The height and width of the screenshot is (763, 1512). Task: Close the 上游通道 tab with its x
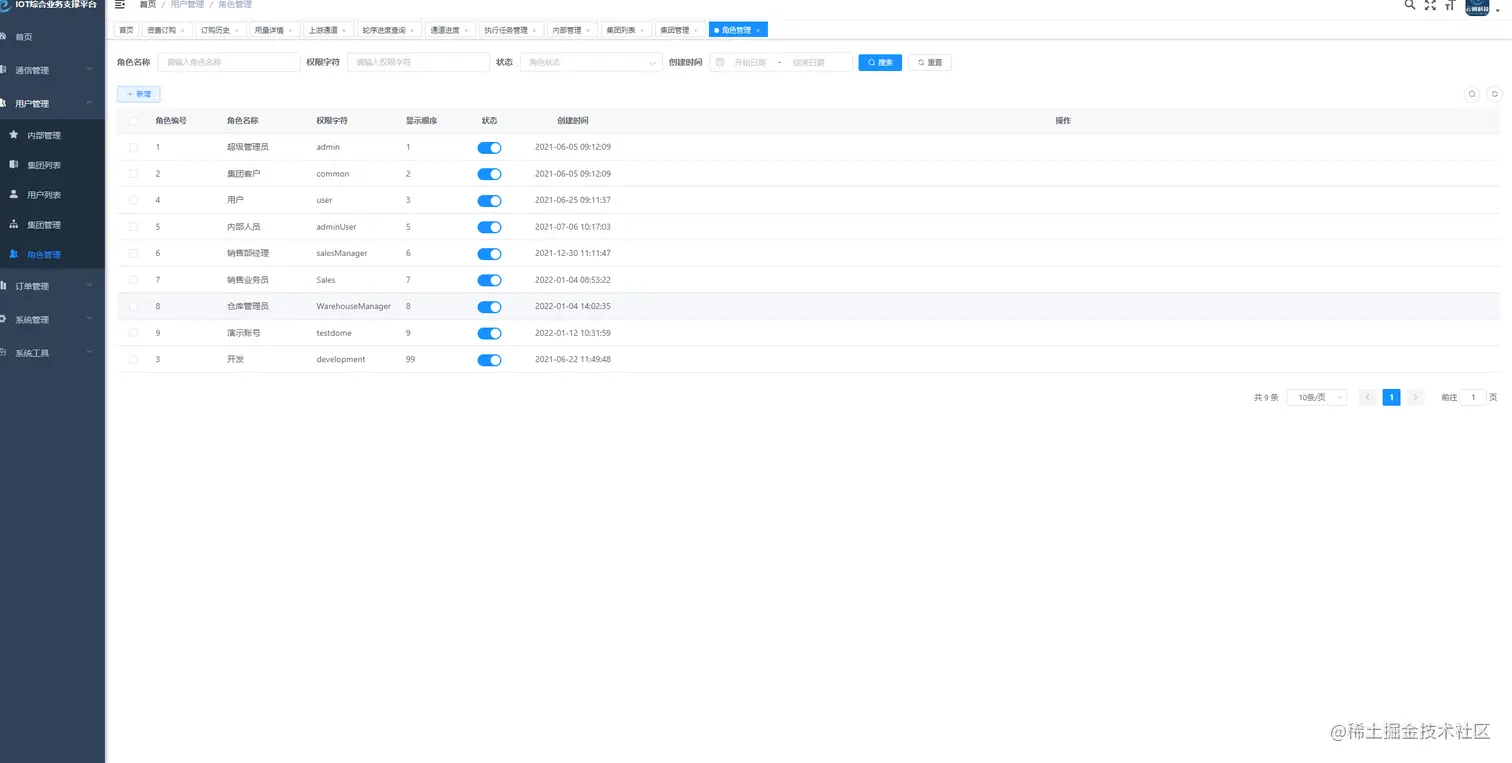(346, 30)
